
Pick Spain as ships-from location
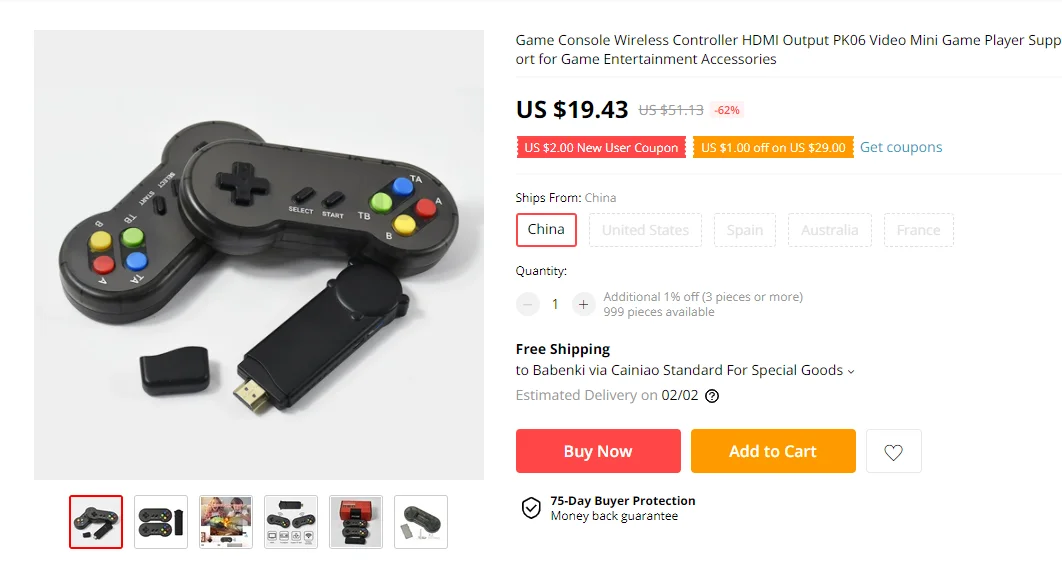pyautogui.click(x=744, y=230)
